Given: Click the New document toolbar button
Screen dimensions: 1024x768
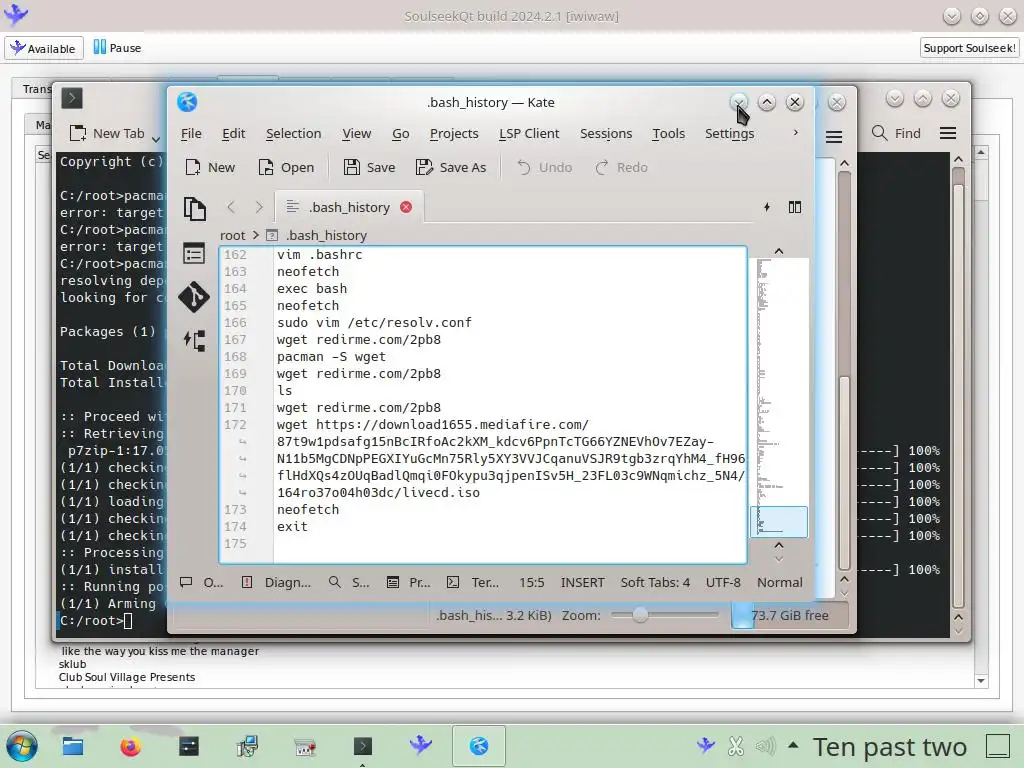Looking at the screenshot, I should [210, 167].
